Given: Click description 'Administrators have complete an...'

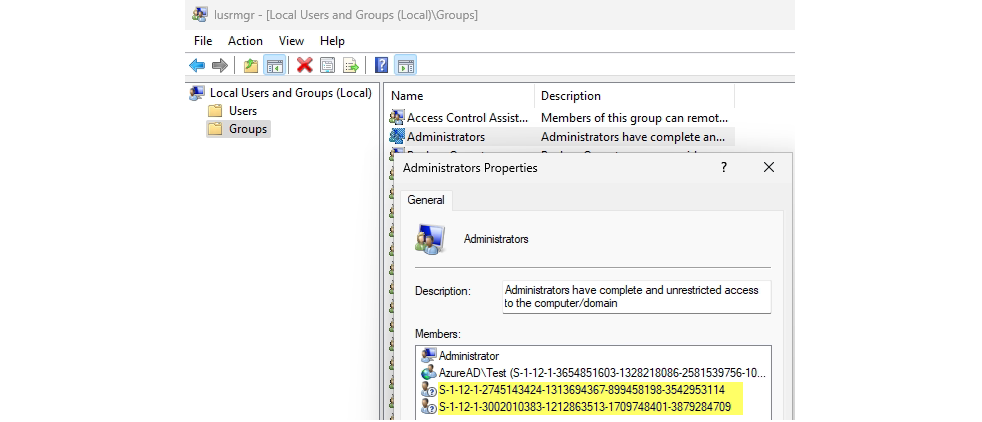Looking at the screenshot, I should (x=633, y=136).
